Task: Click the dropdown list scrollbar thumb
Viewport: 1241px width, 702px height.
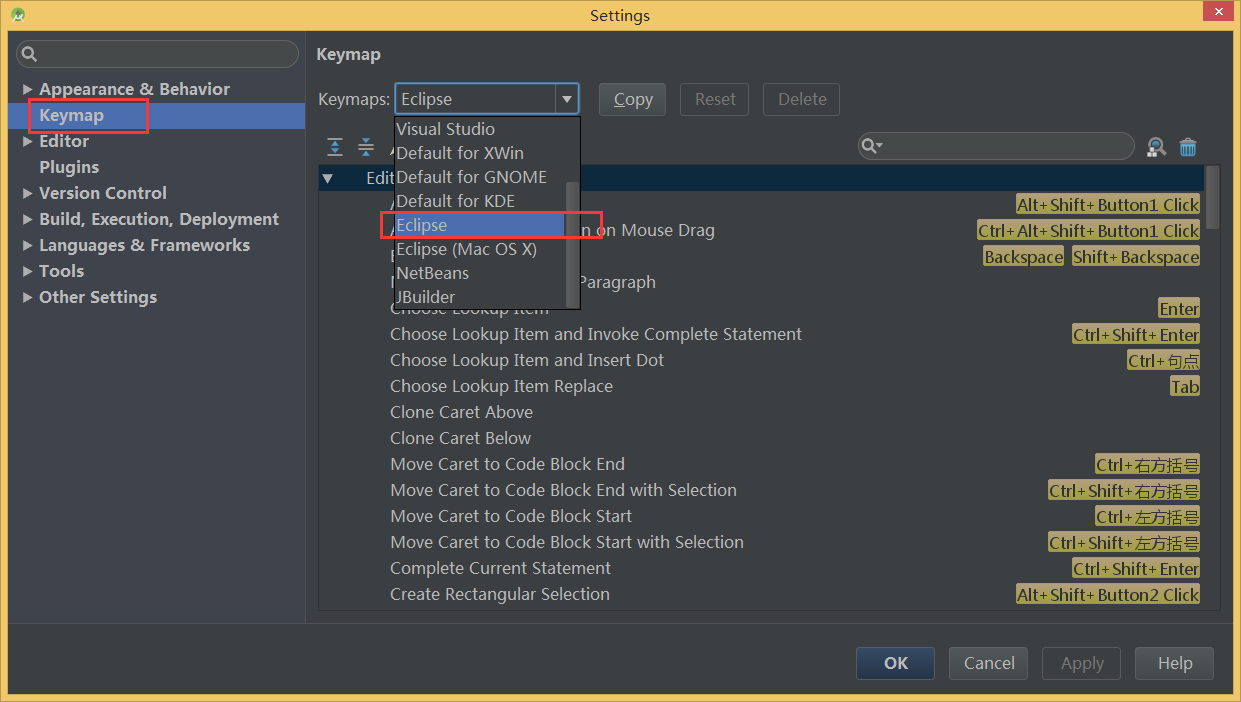Action: [572, 243]
